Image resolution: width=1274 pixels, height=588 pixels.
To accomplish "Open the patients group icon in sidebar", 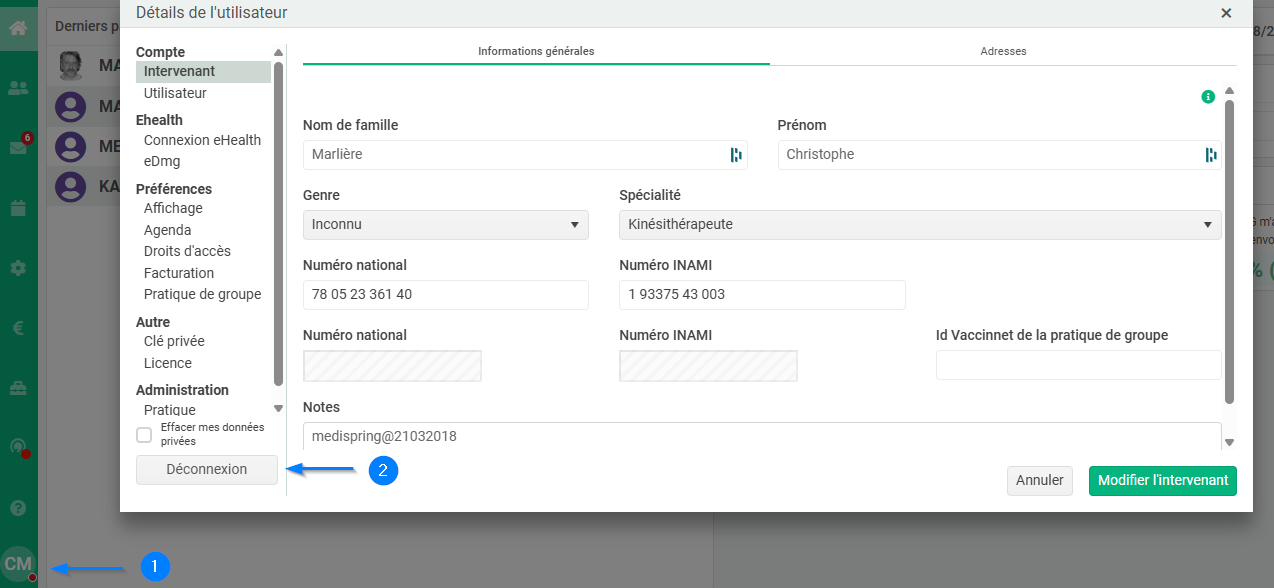I will 18,88.
